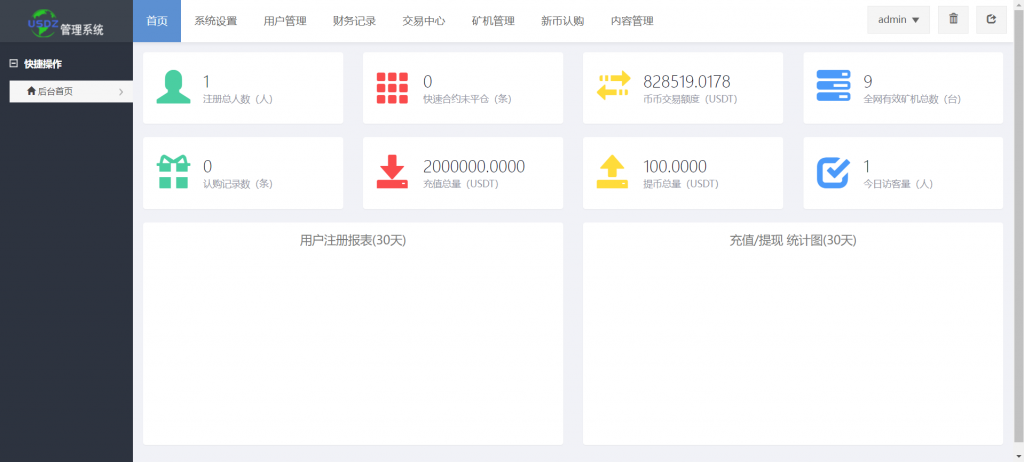Click the yellow exchange arrows icon
The width and height of the screenshot is (1024, 462).
(614, 86)
